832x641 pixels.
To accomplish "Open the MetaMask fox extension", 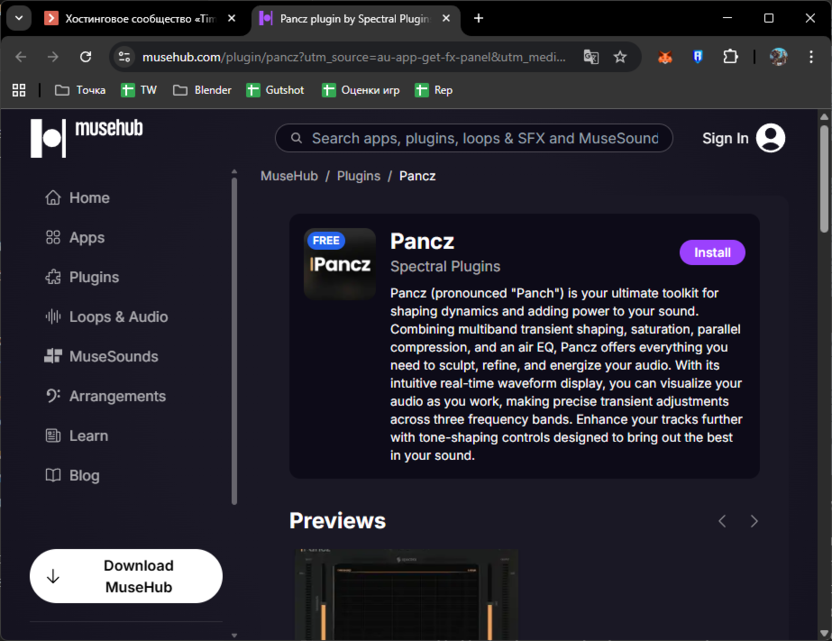I will (x=665, y=57).
